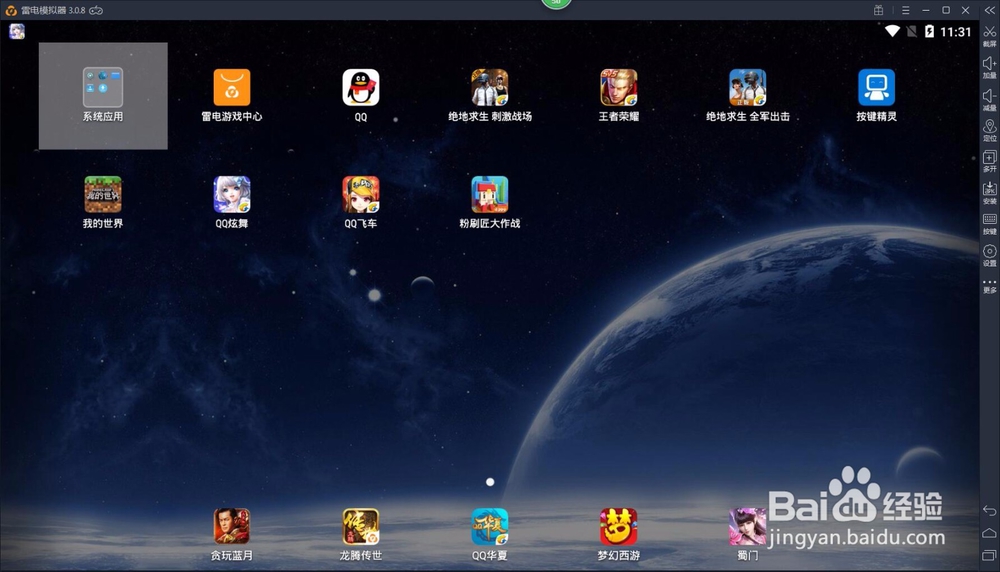Click the green tab at top center
The image size is (1000, 572).
pos(556,3)
